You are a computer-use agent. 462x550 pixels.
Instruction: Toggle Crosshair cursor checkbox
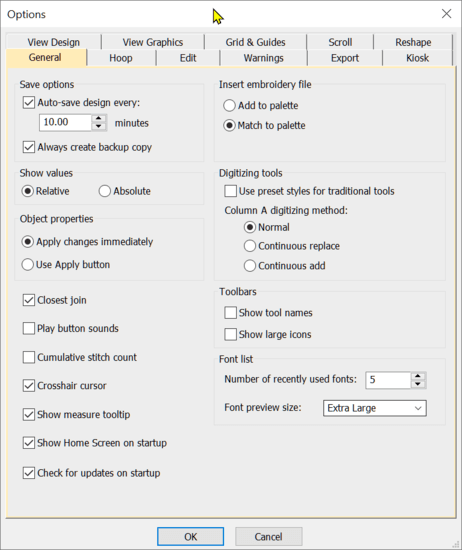29,386
